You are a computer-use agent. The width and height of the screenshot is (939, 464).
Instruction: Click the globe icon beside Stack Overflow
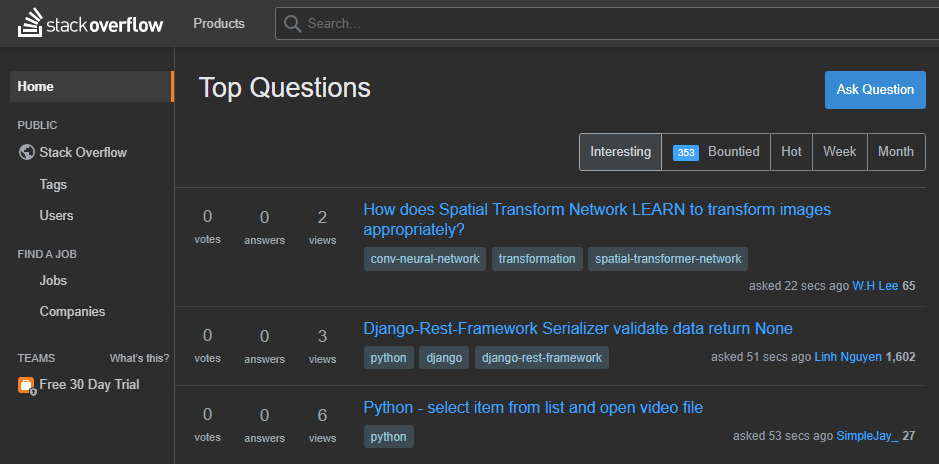click(27, 153)
